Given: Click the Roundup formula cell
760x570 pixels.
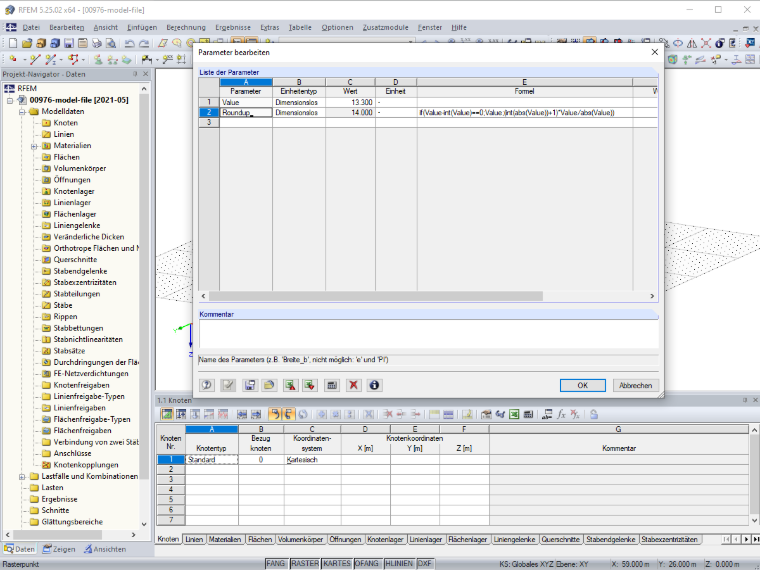Looking at the screenshot, I should tap(524, 112).
